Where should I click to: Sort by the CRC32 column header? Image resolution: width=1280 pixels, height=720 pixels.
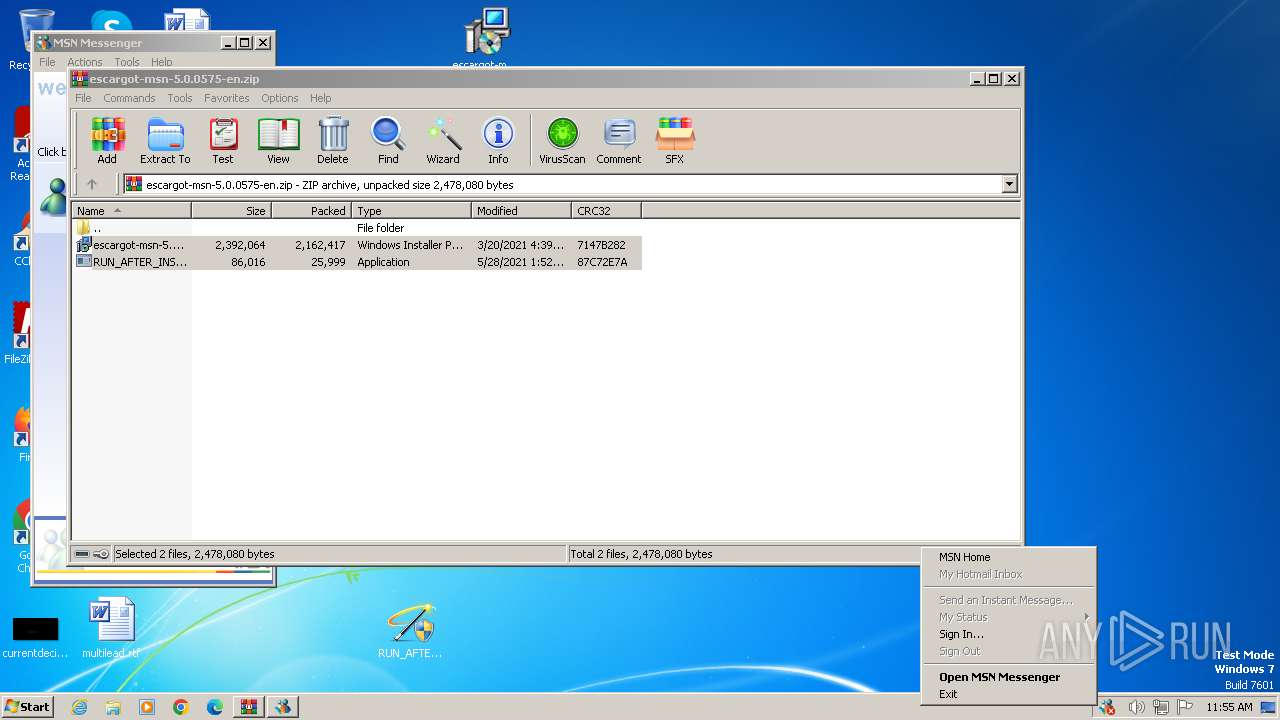606,211
